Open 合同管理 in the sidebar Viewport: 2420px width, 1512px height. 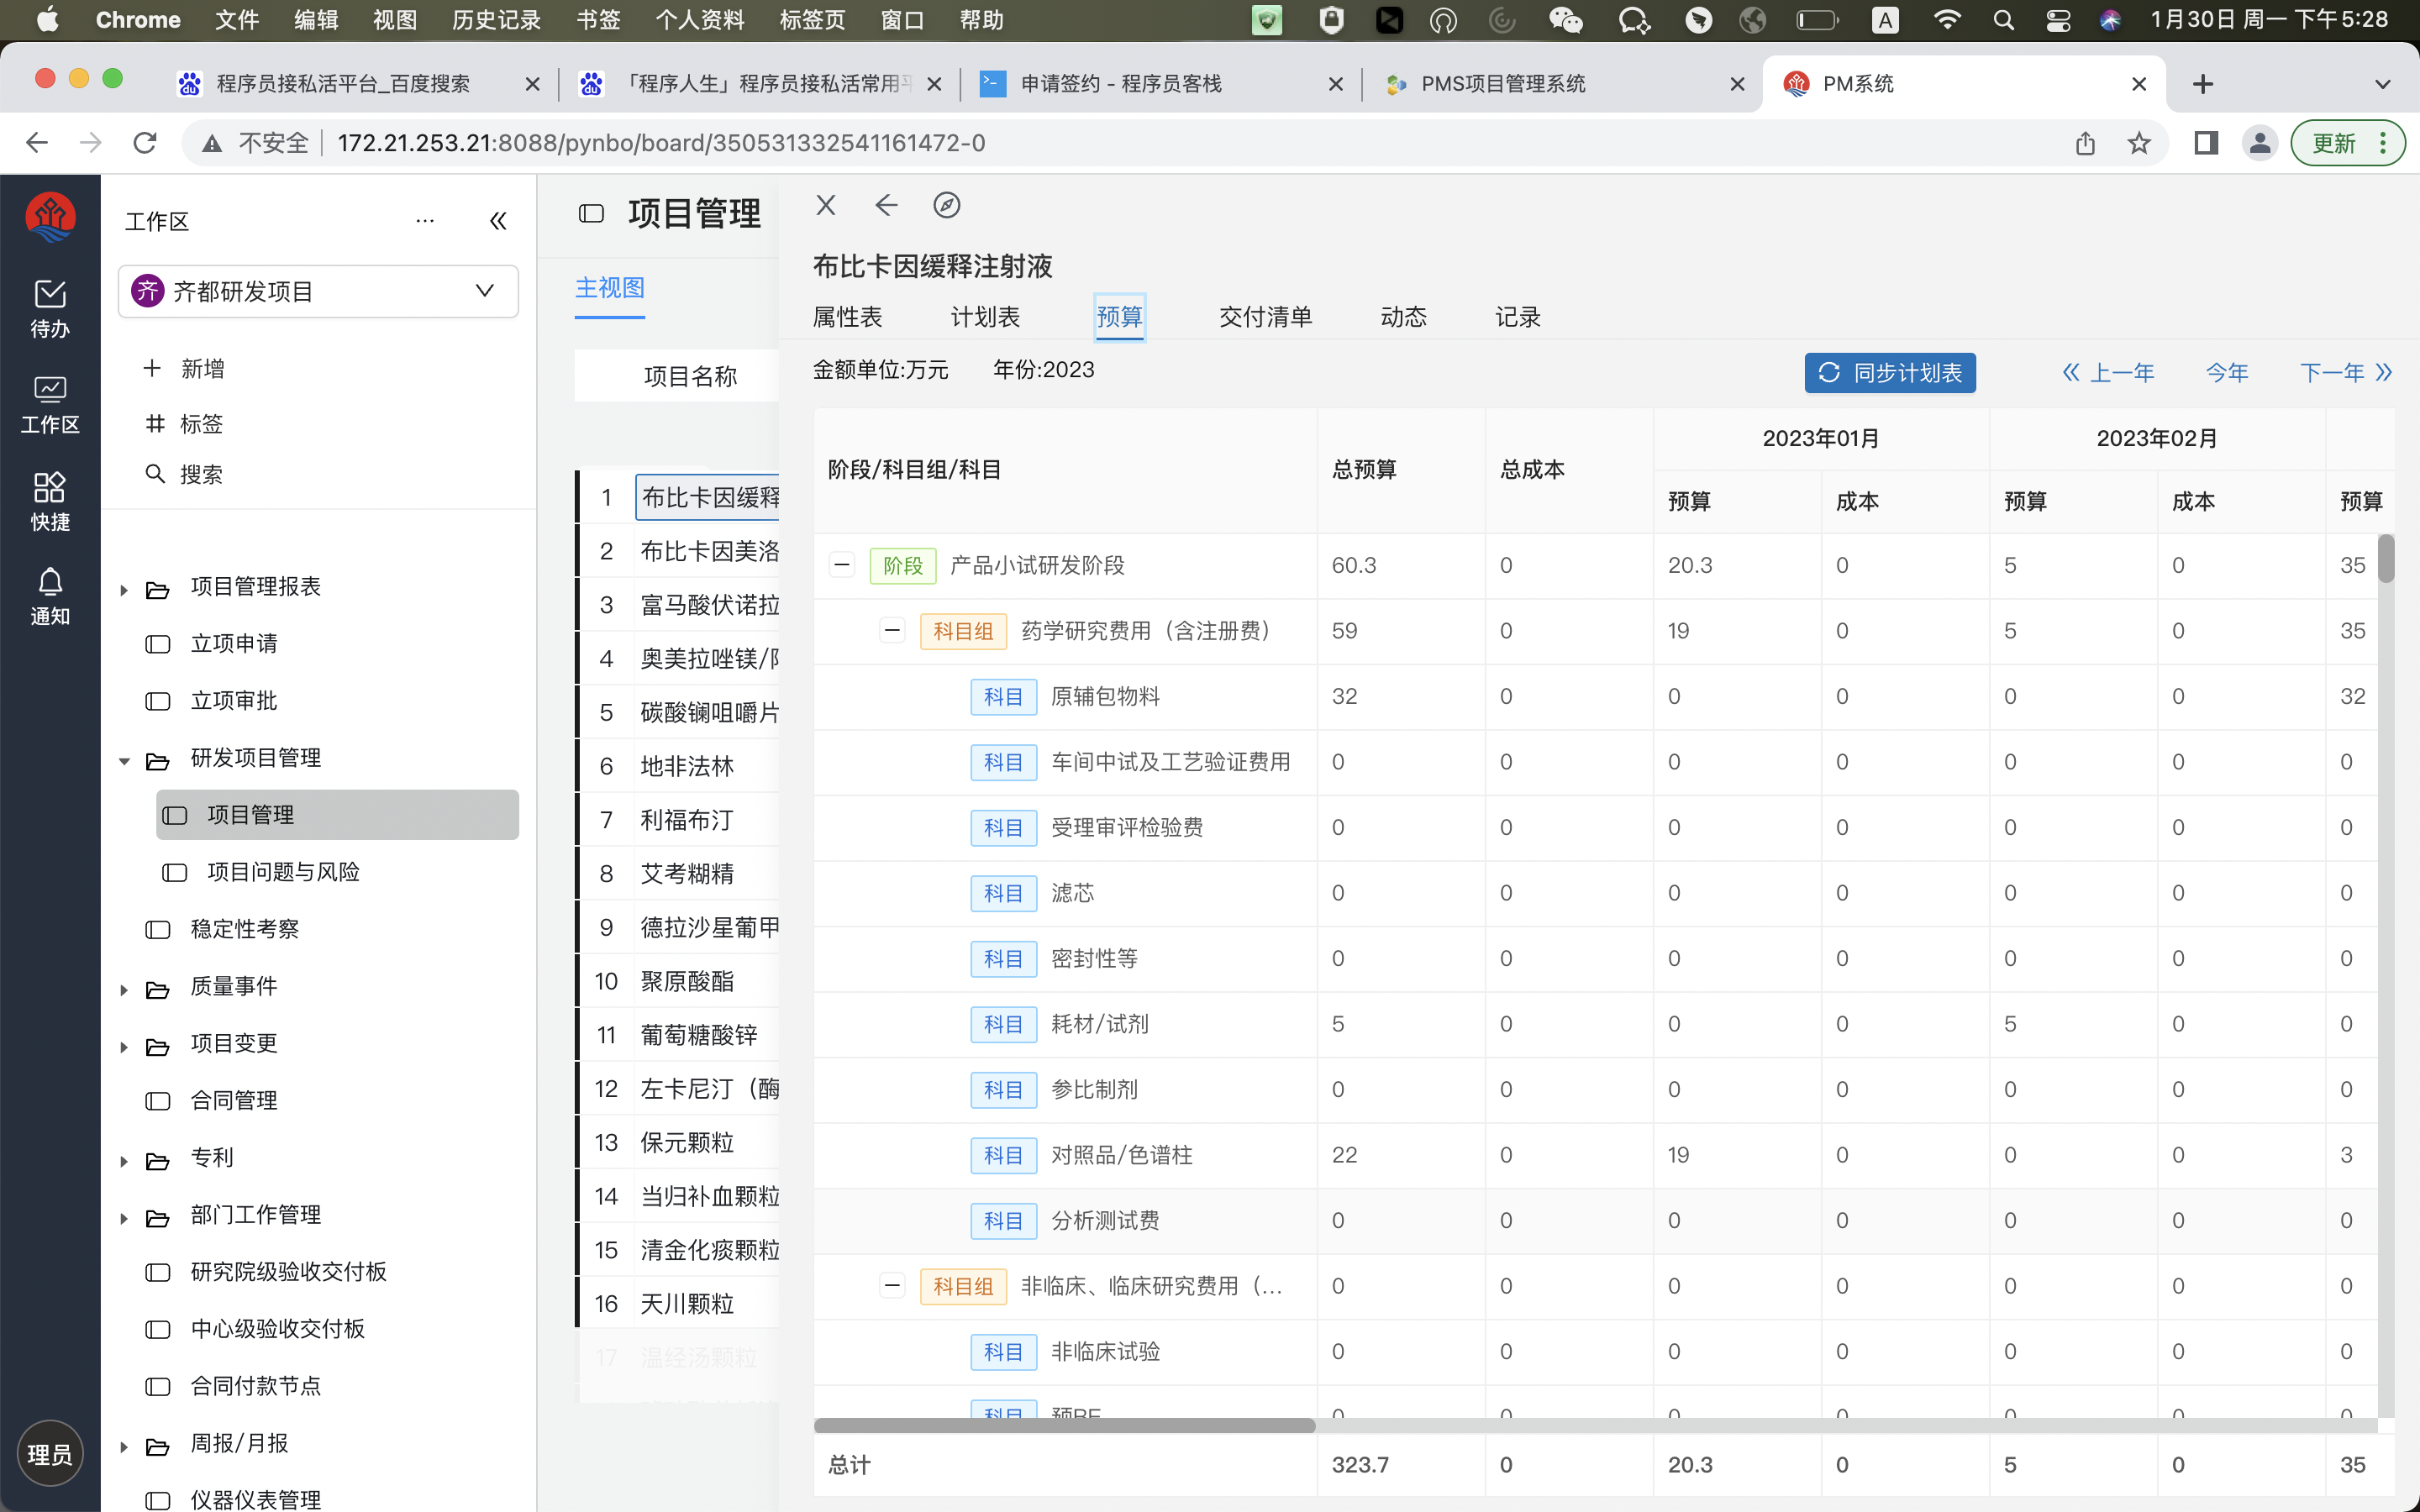pyautogui.click(x=234, y=1100)
